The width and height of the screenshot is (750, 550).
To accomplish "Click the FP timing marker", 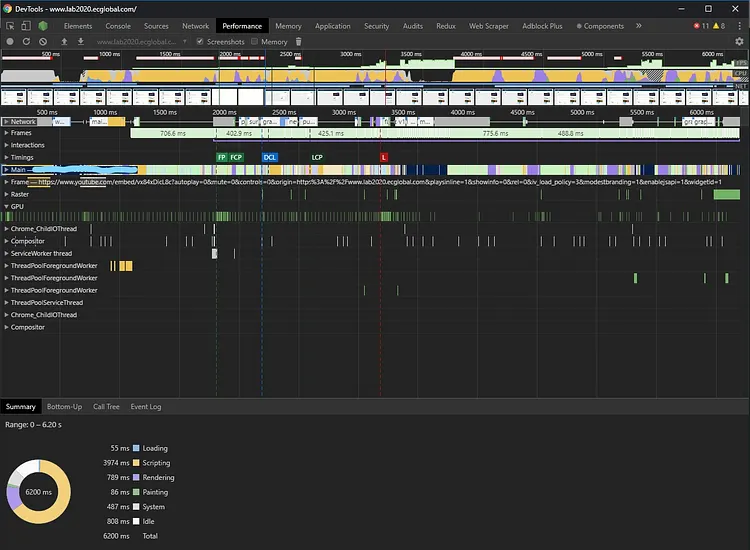I will point(221,157).
